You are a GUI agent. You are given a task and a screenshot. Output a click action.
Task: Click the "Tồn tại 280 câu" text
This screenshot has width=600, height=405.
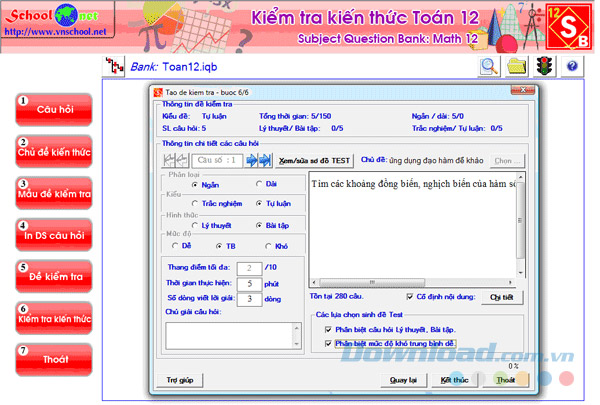(x=336, y=296)
